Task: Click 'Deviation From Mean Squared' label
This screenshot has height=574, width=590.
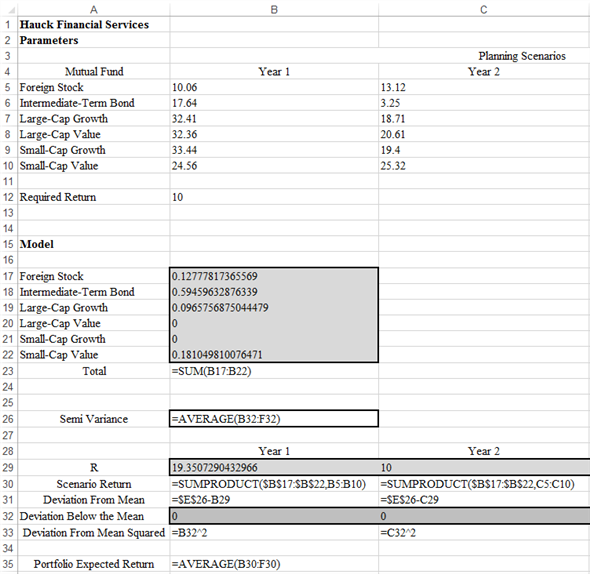Action: (94, 533)
